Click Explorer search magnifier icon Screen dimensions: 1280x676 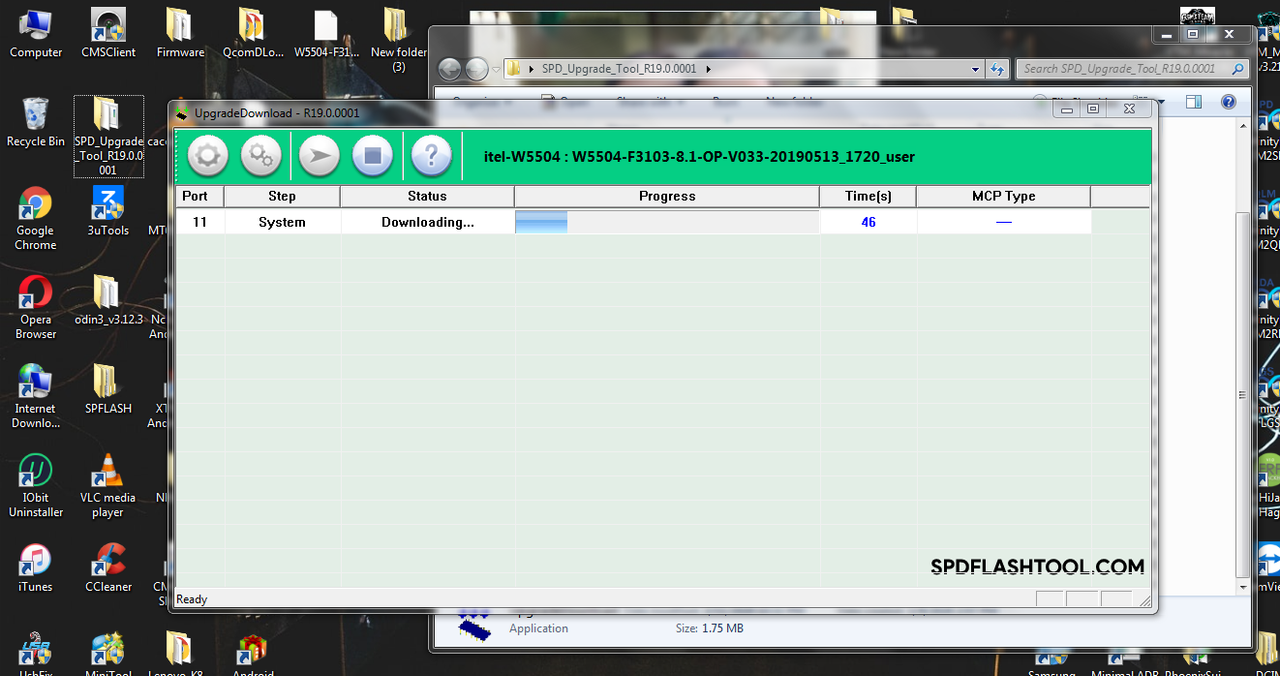pos(1239,69)
